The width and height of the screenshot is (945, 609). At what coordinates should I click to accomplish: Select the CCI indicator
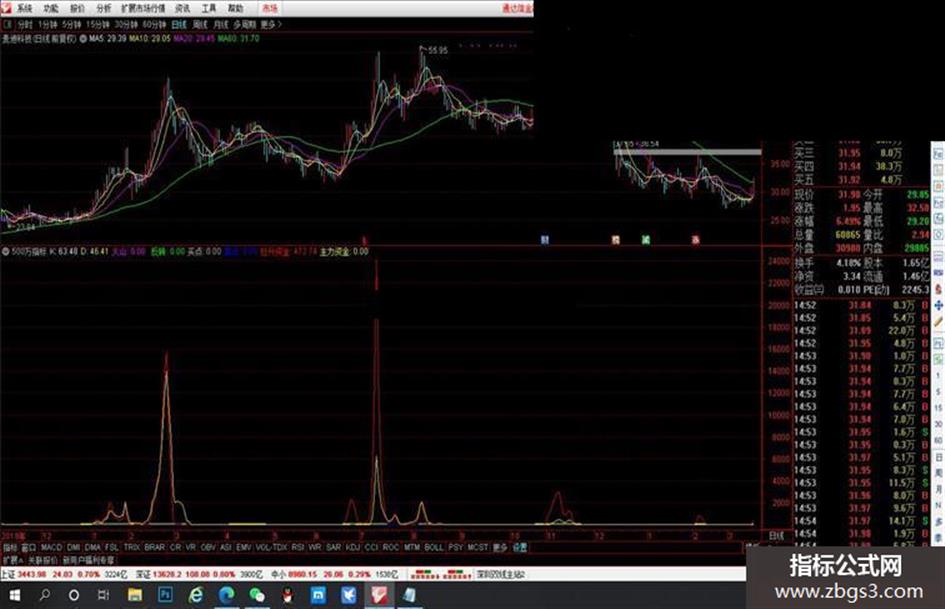(371, 547)
